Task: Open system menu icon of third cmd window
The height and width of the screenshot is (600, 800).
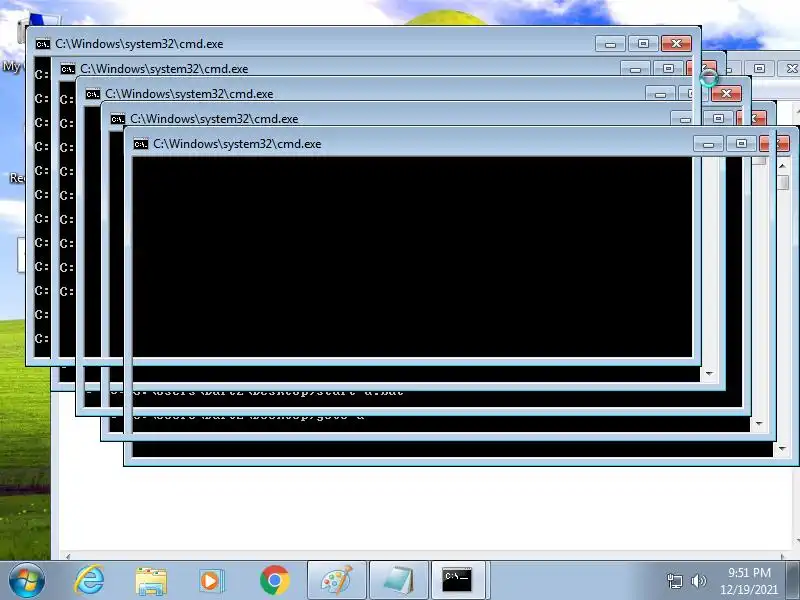Action: click(93, 94)
